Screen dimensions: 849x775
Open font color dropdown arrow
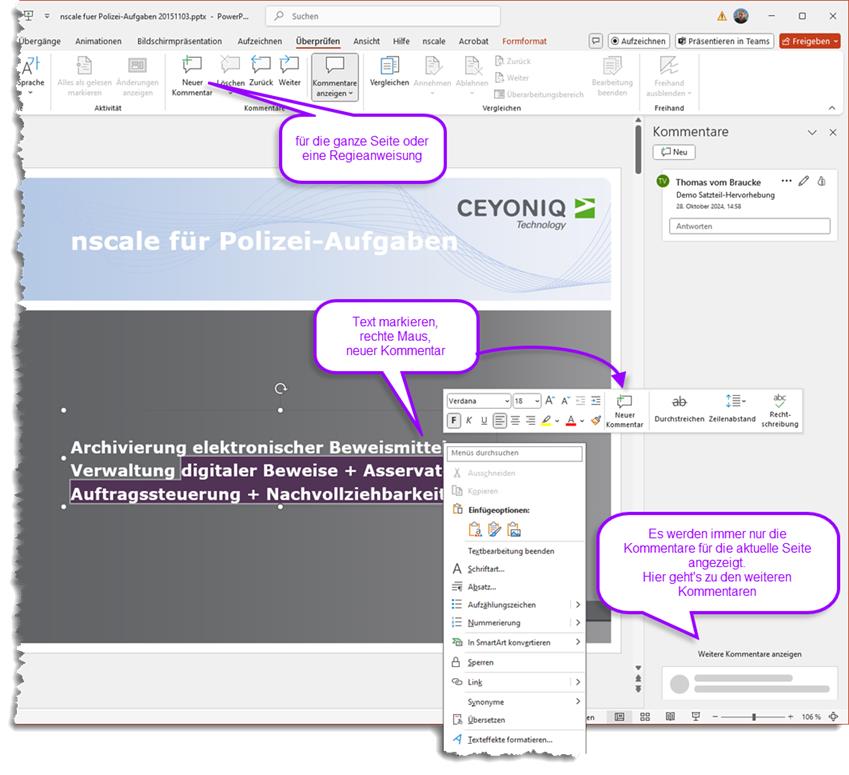tap(582, 421)
